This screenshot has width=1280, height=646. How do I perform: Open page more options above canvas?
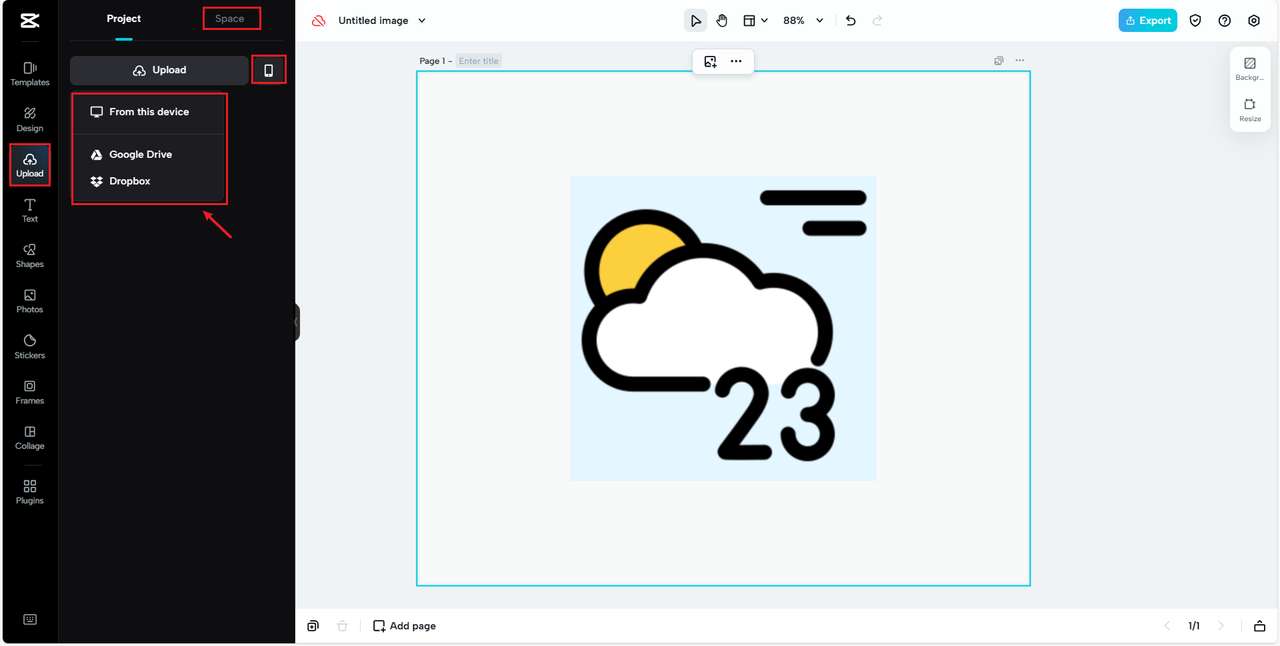click(1020, 61)
